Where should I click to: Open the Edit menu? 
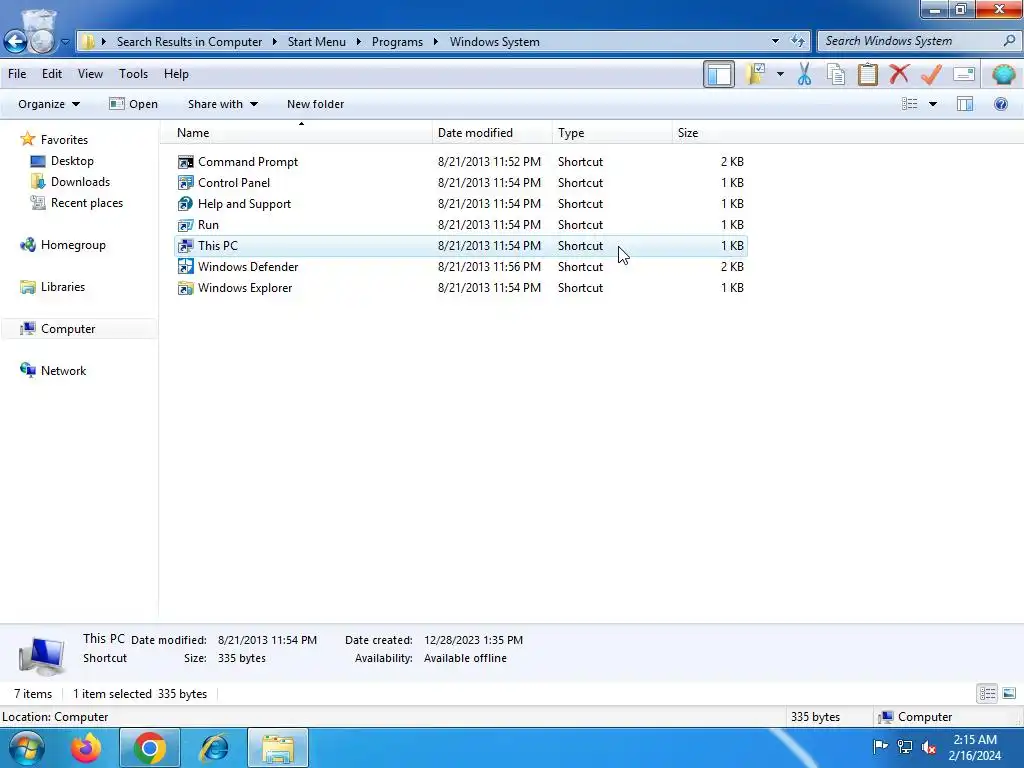click(x=52, y=74)
